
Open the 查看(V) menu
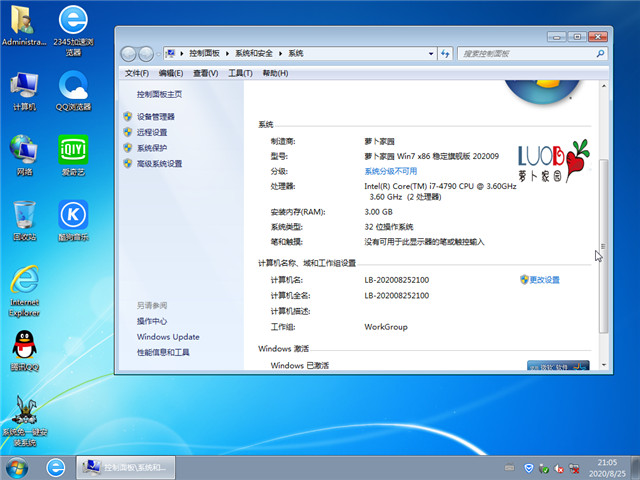205,73
